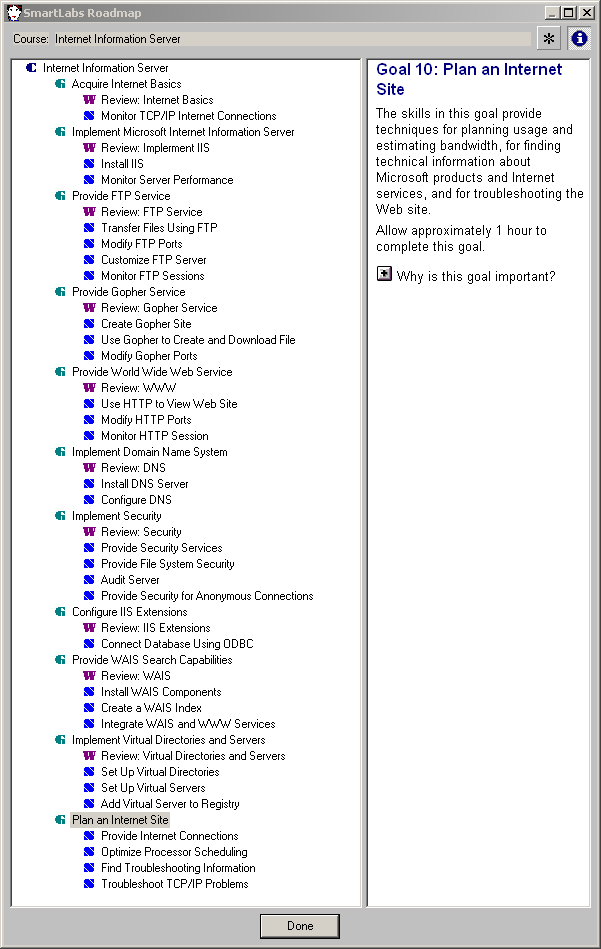The height and width of the screenshot is (949, 601).
Task: Select Use HTTP to View Web Site
Action: [169, 404]
